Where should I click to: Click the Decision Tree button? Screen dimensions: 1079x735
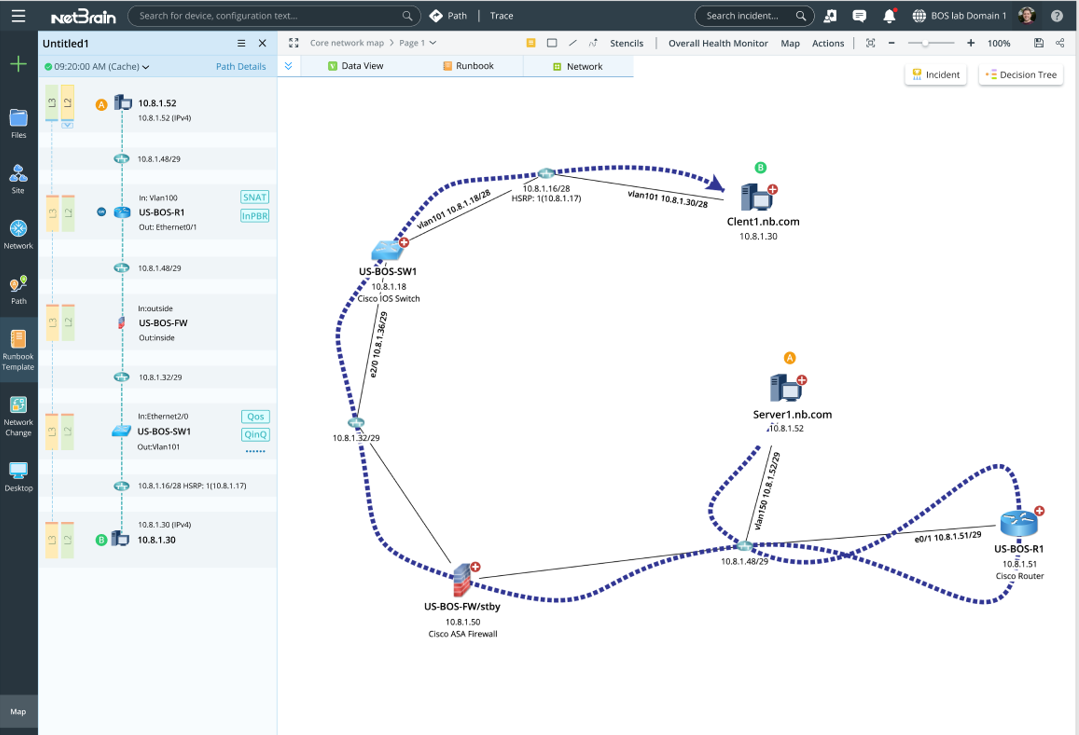click(x=1020, y=75)
